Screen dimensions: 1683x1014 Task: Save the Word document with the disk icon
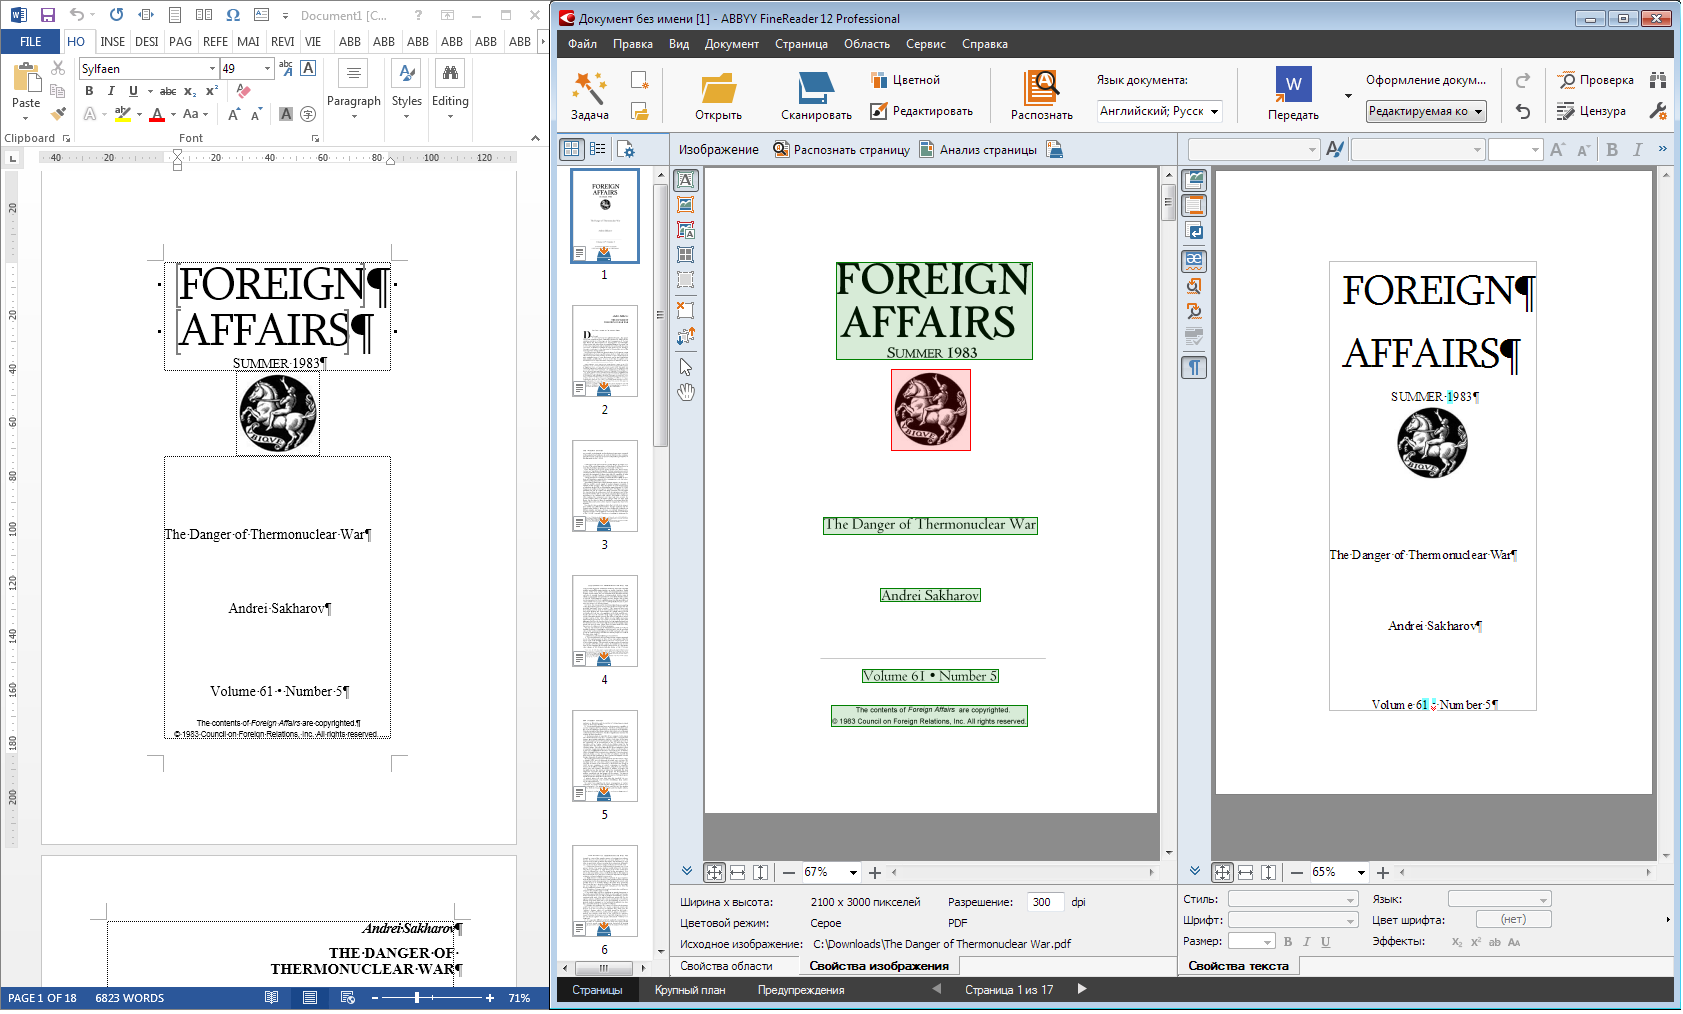(47, 15)
